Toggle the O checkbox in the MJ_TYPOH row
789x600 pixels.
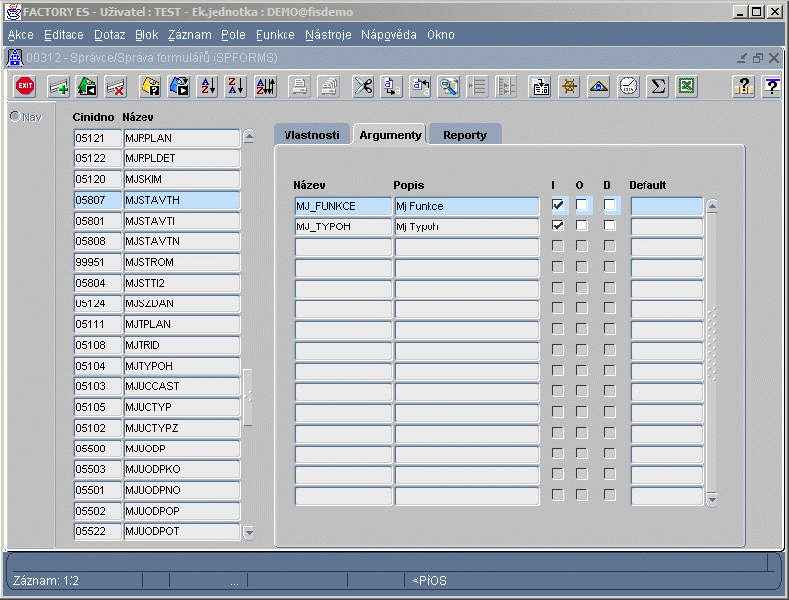pos(582,226)
